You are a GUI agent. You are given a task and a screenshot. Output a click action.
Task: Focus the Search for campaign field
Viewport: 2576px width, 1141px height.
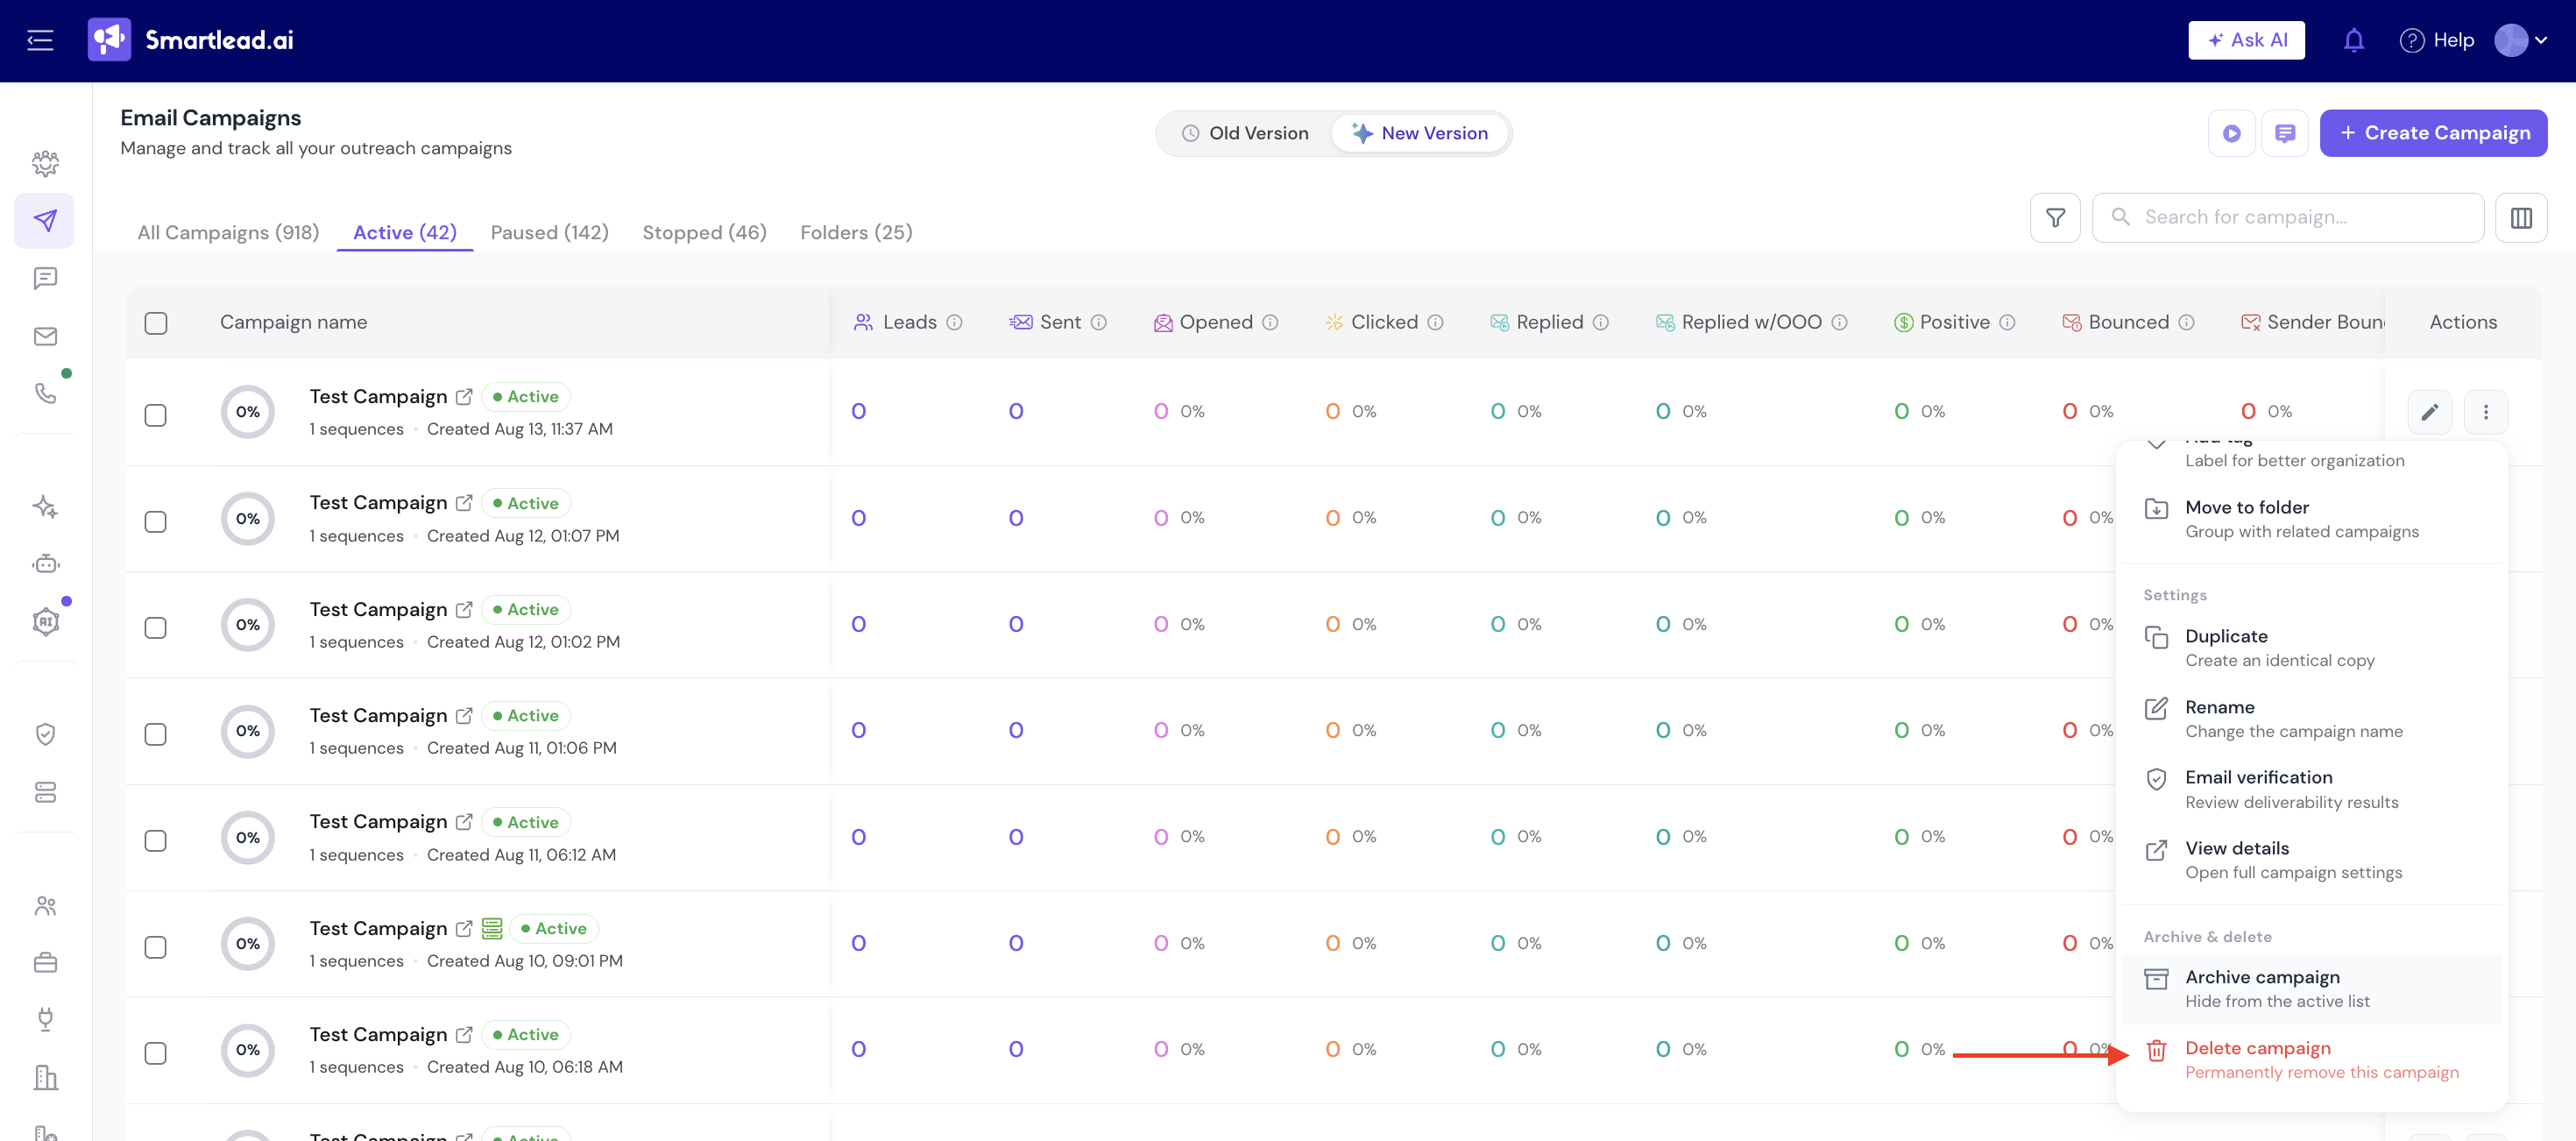tap(2288, 217)
